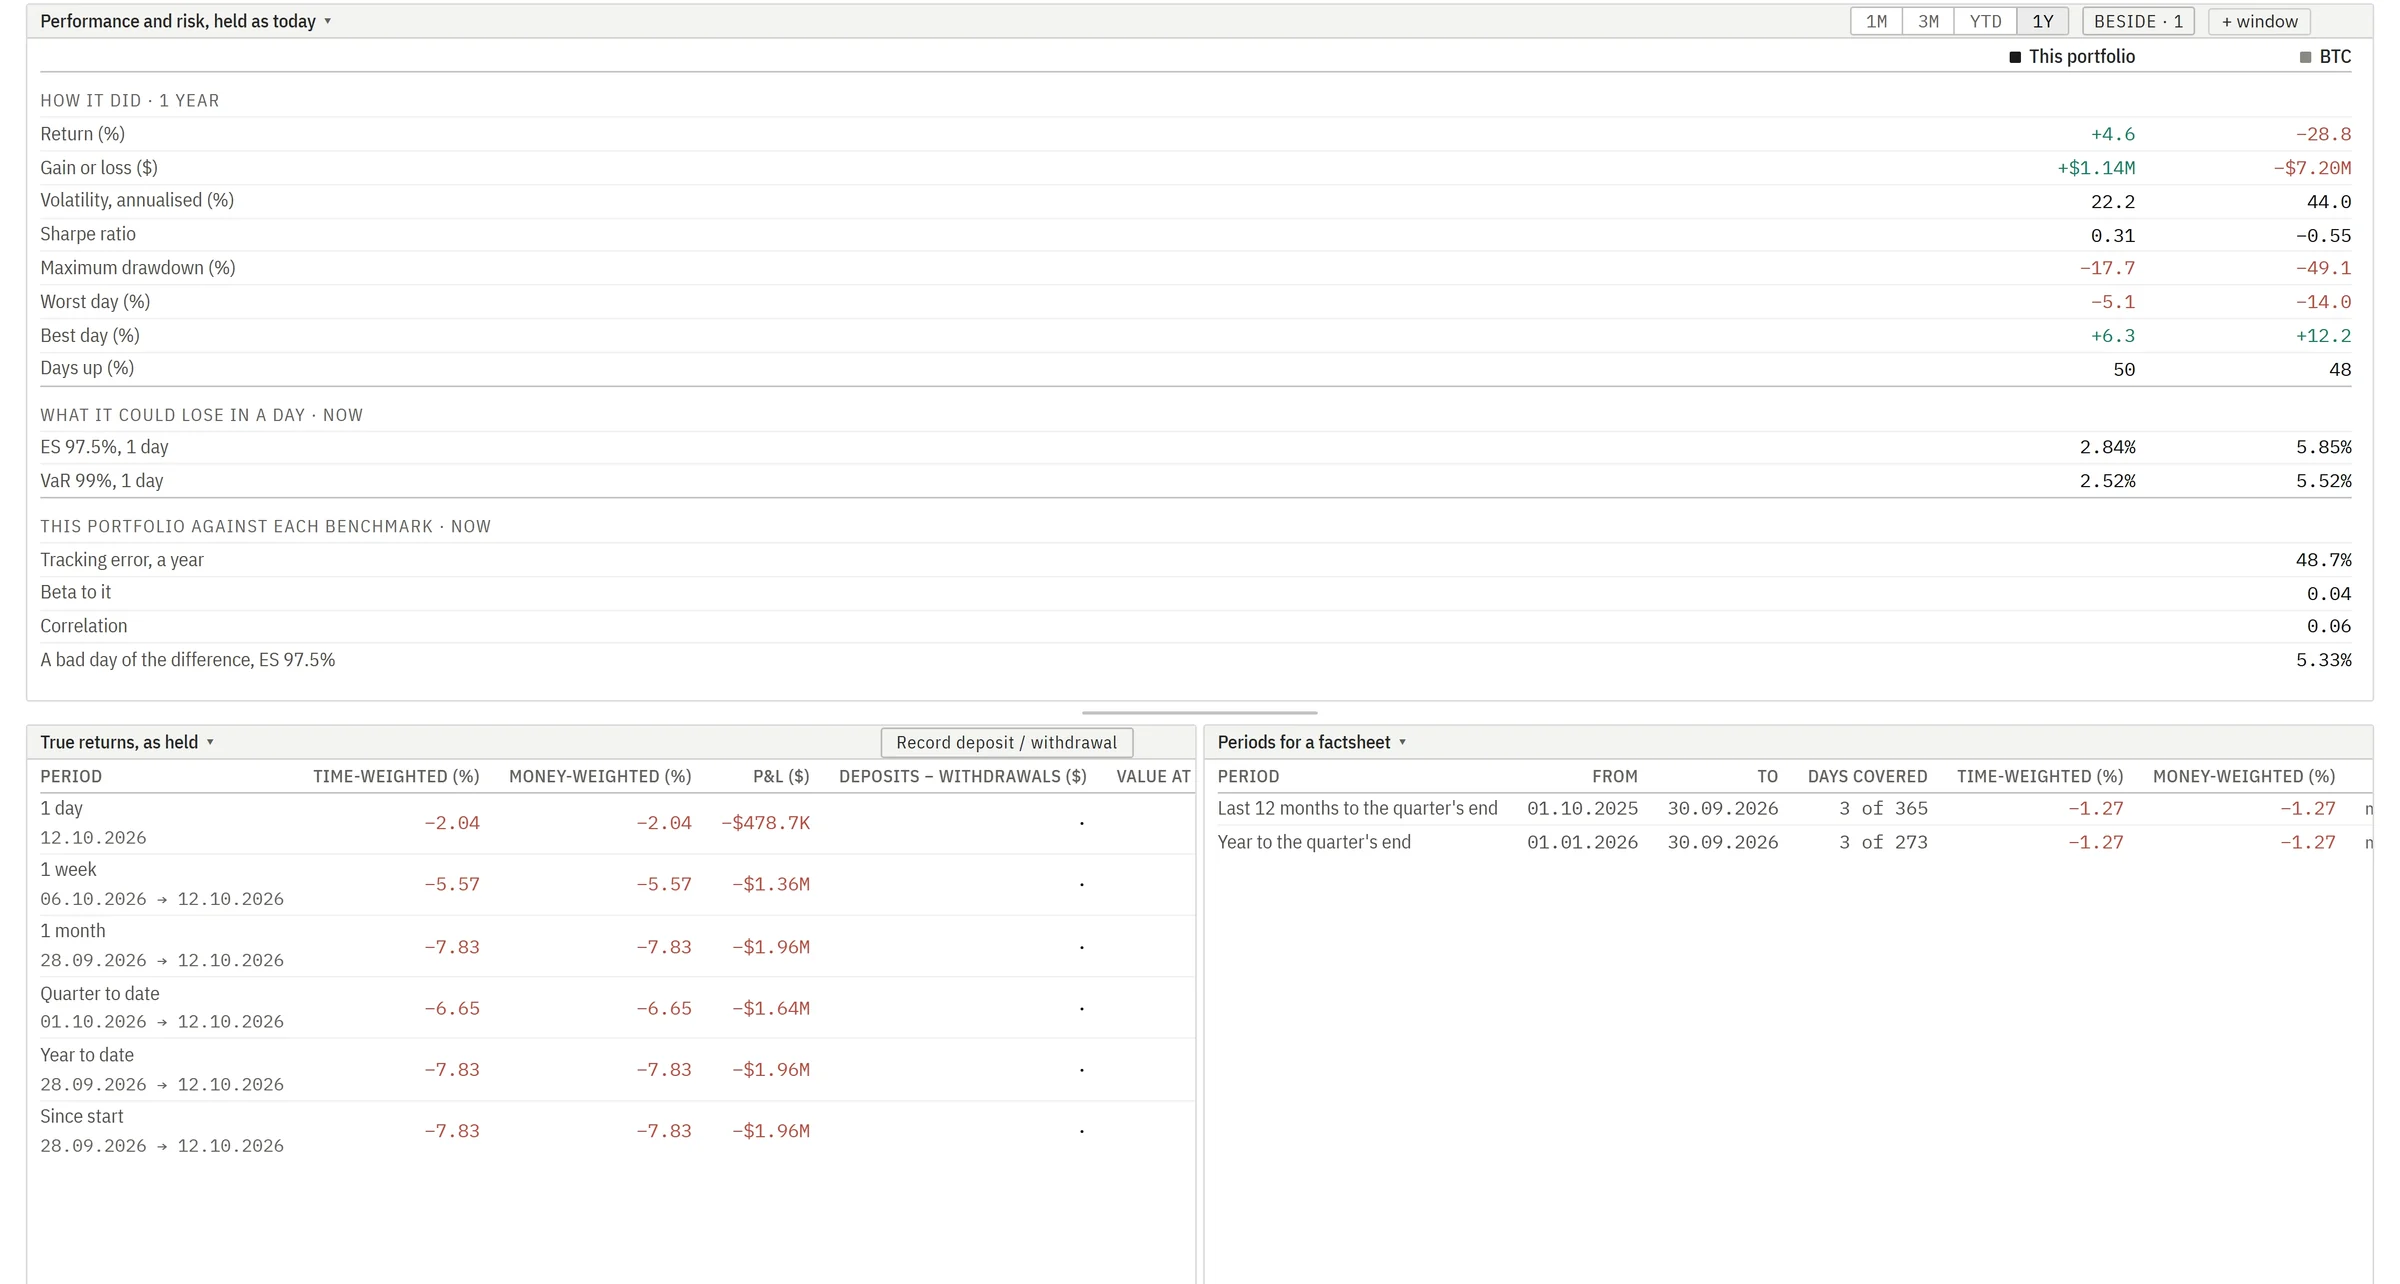This screenshot has width=2400, height=1284.
Task: Click A bad day of the difference label
Action: point(188,660)
